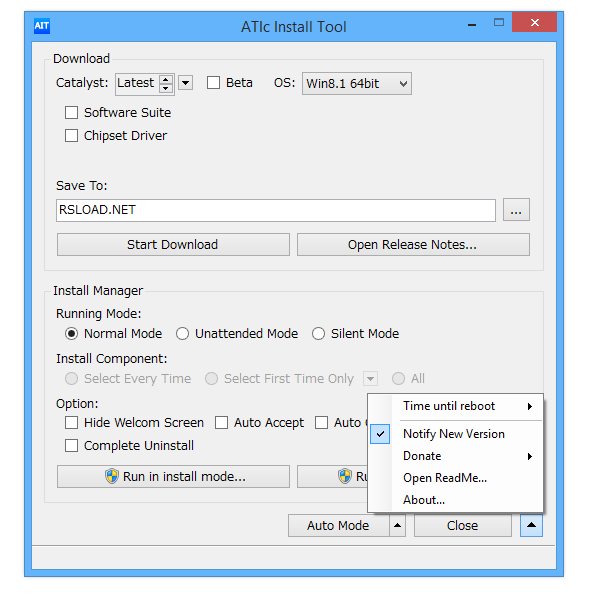Increase Catalyst version with up spinner arrow
Viewport: 605px width, 603px height.
[166, 79]
